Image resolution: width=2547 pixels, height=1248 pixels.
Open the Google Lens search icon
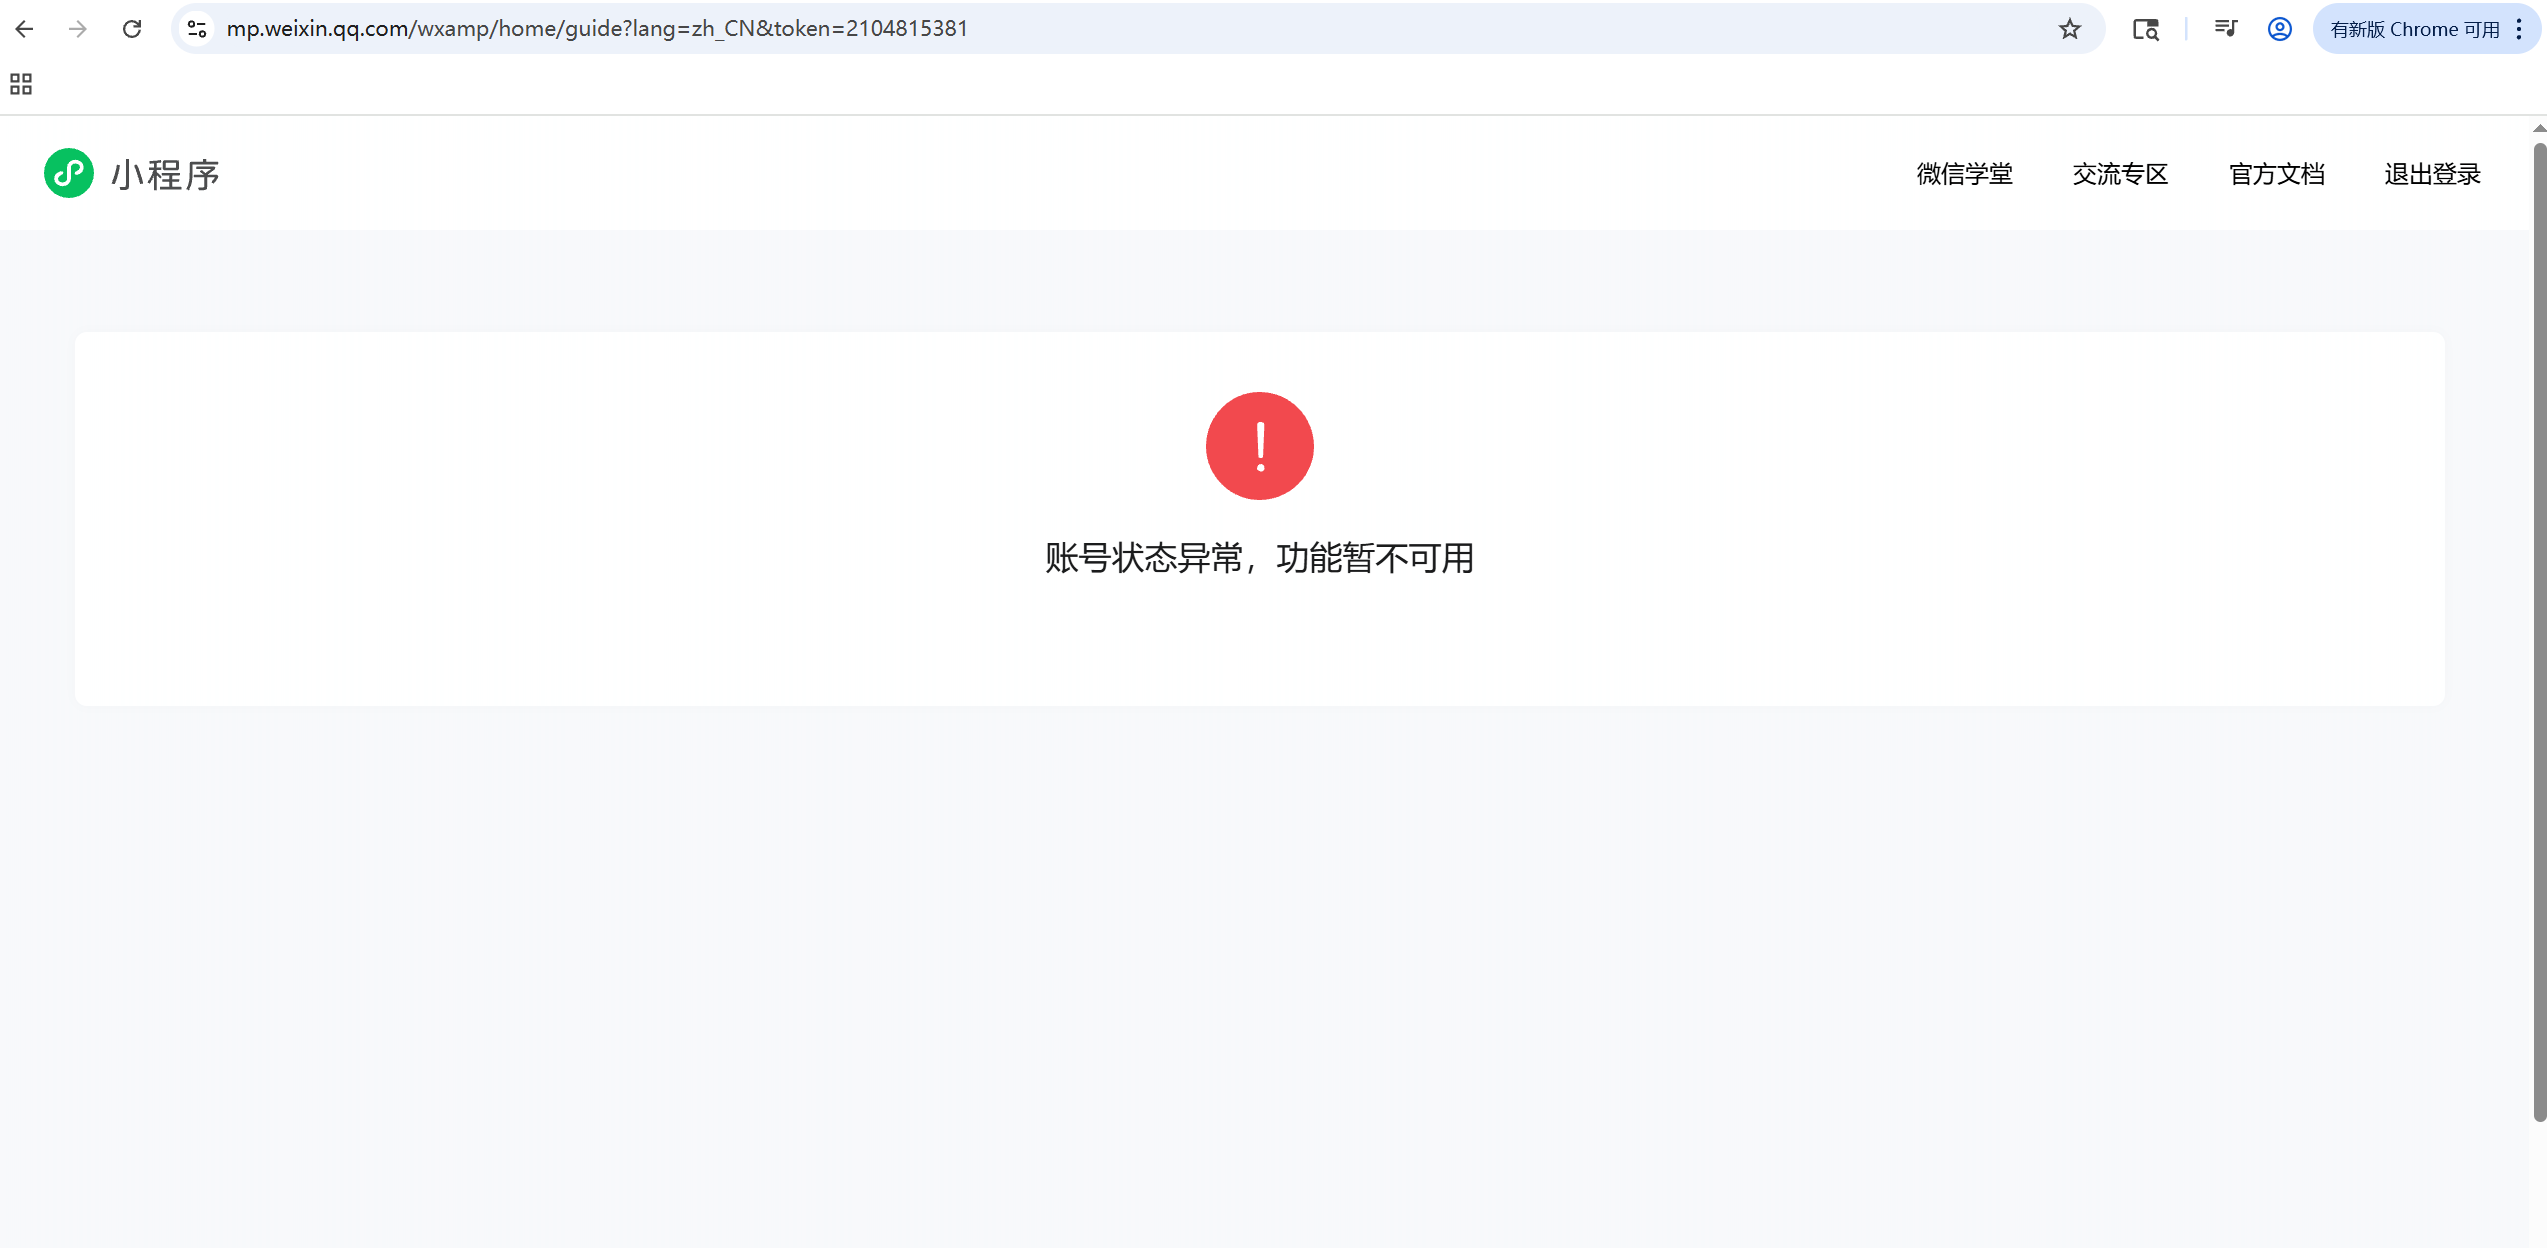2145,29
